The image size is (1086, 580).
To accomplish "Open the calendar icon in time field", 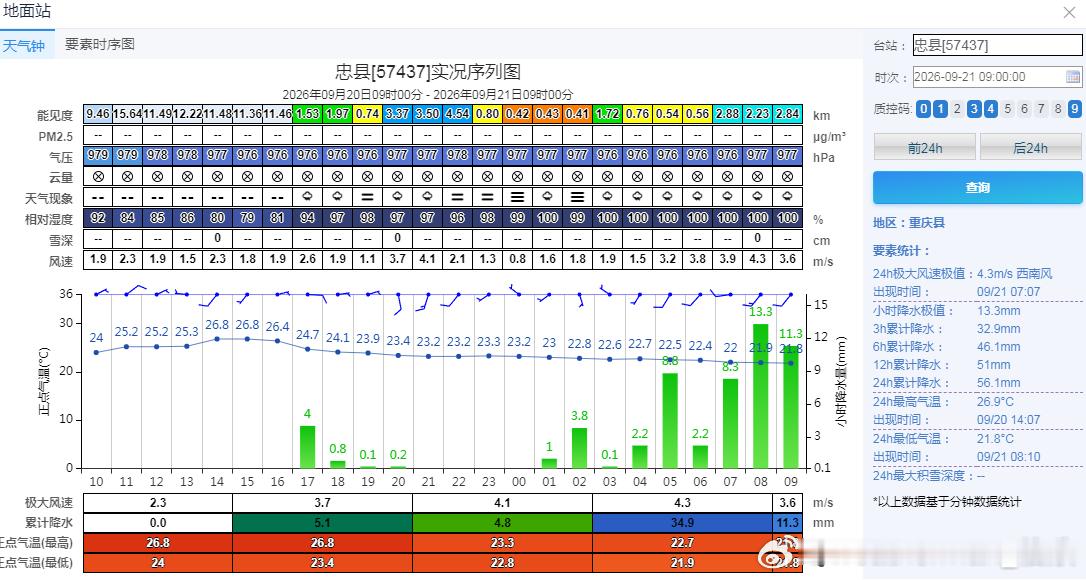I will [1073, 76].
